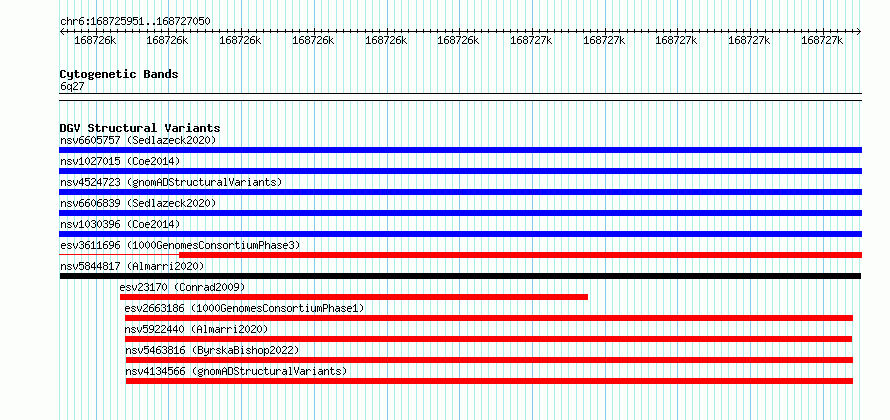Open the nsv1027015 (Coe2014) variant label

tap(120, 161)
